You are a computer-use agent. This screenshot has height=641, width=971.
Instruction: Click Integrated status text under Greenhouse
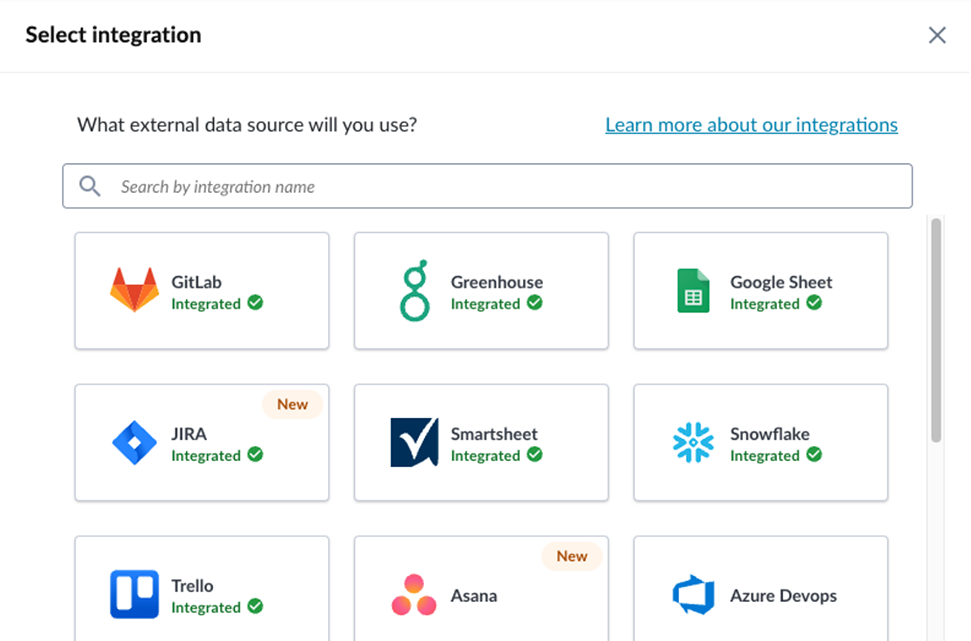(486, 304)
